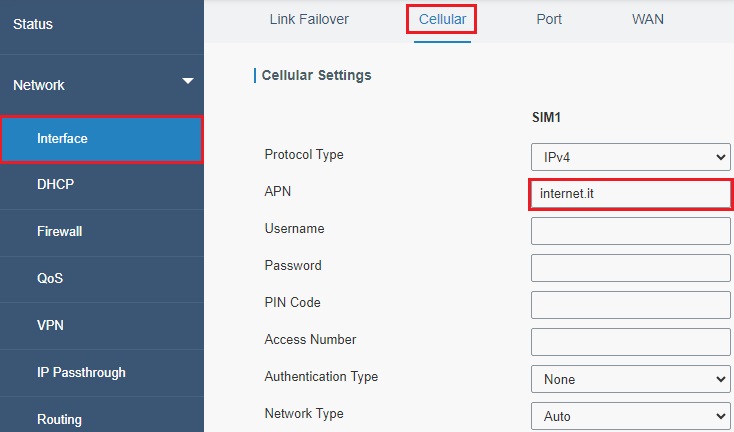Open the Routing page
This screenshot has height=432, width=734.
pos(59,419)
